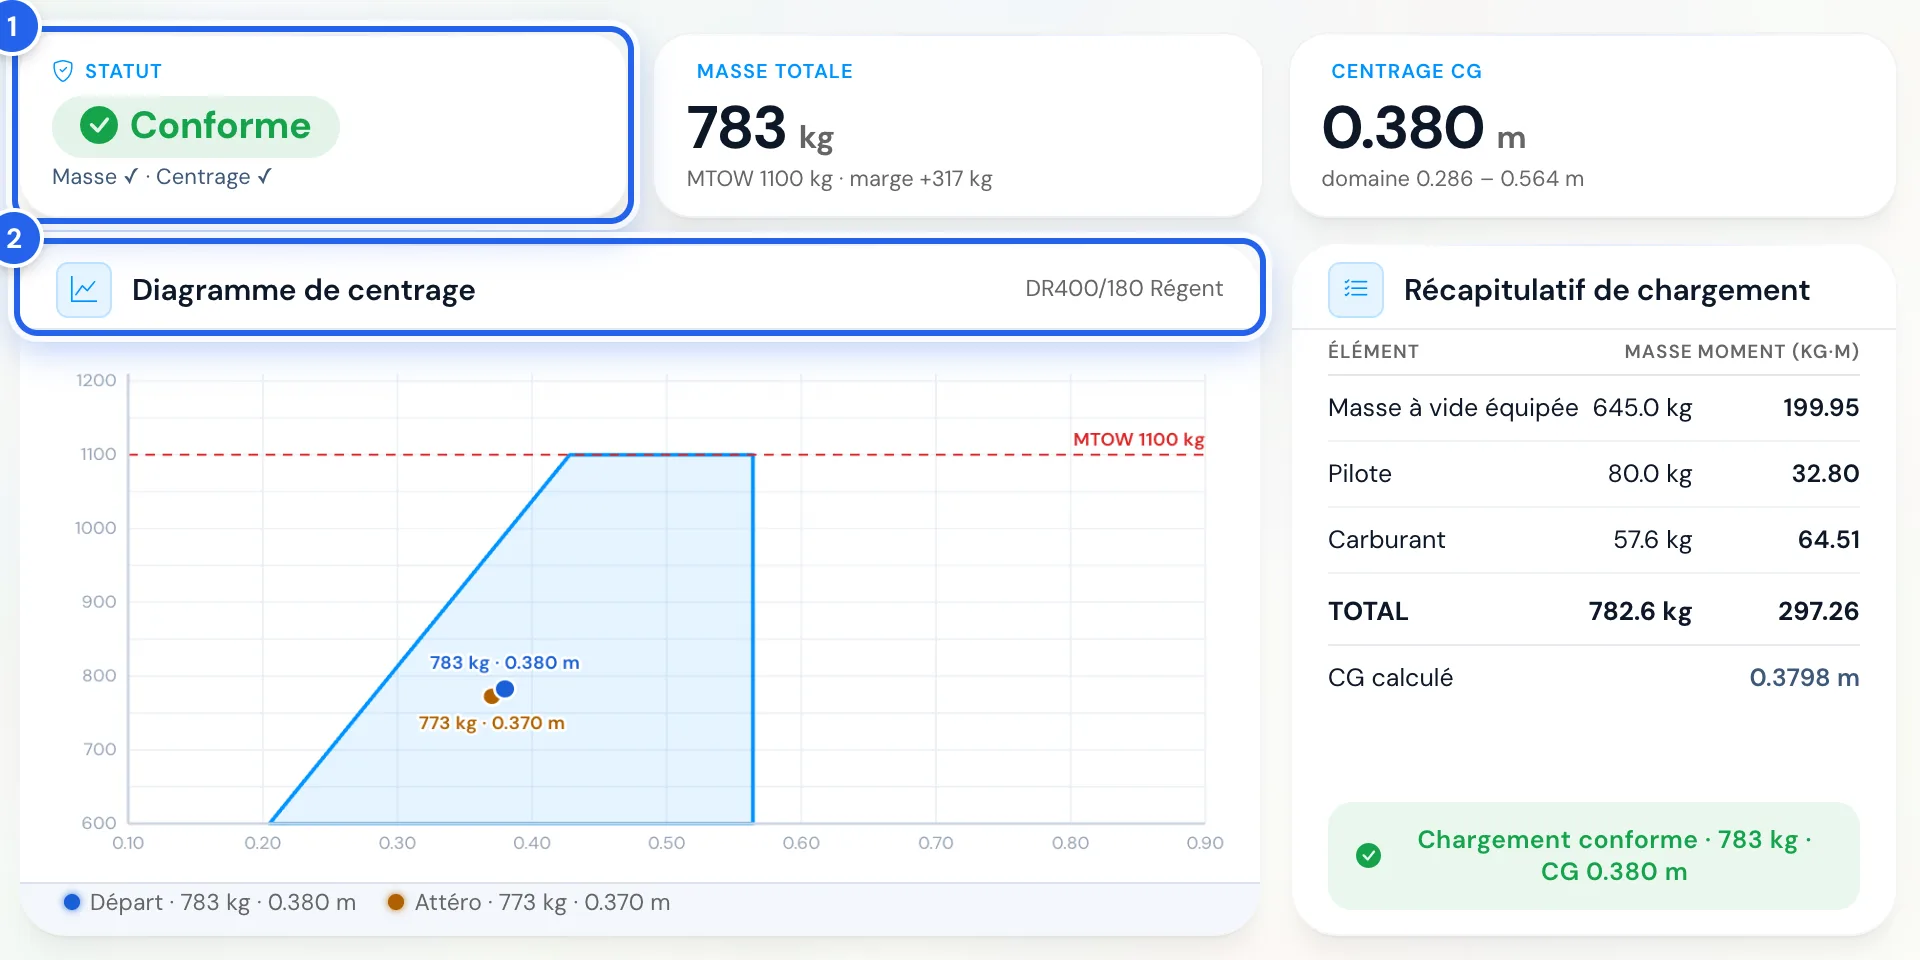1920x960 pixels.
Task: Click the orange Attéro legend dot
Action: point(396,902)
